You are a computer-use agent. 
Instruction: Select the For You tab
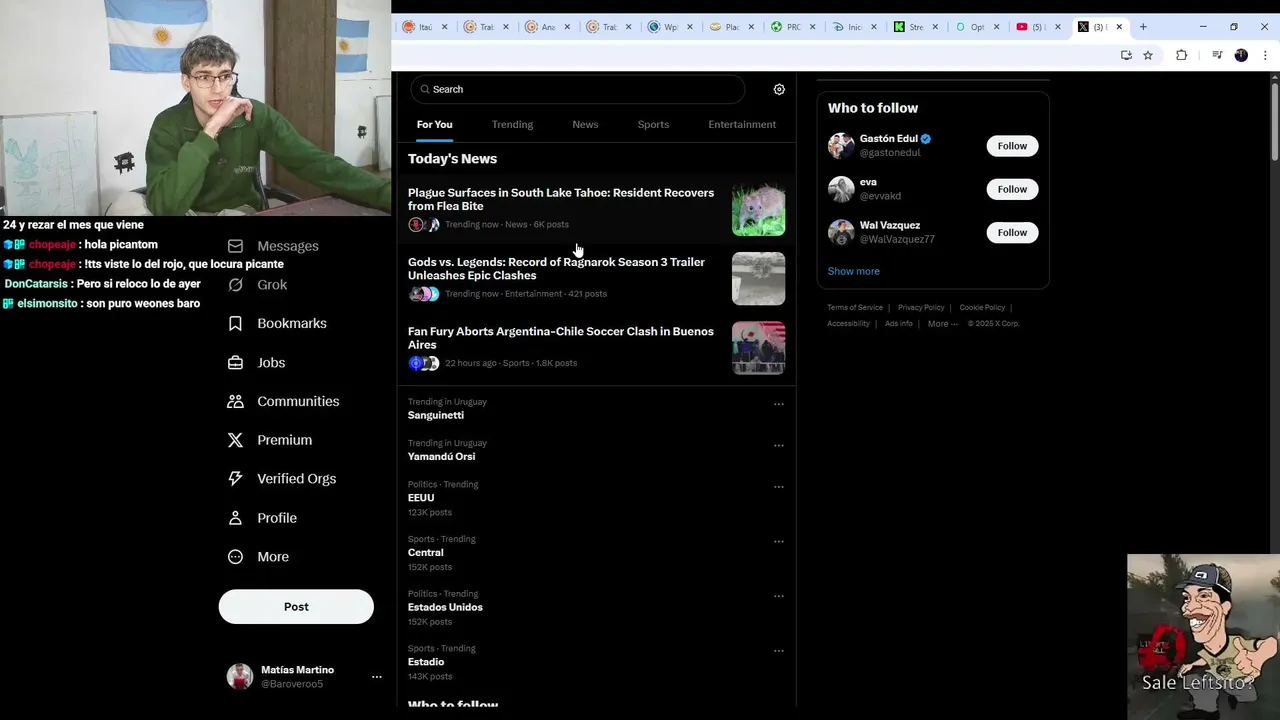pos(434,124)
